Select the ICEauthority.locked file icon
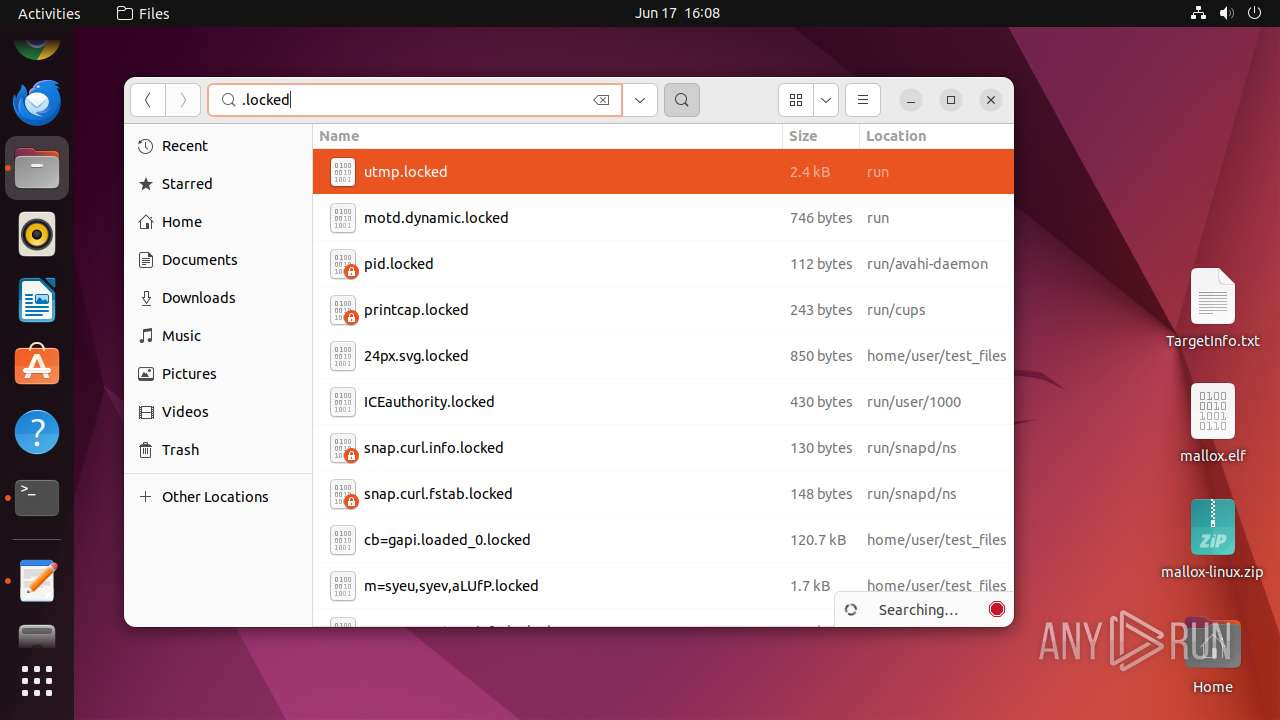This screenshot has height=720, width=1280. 343,402
